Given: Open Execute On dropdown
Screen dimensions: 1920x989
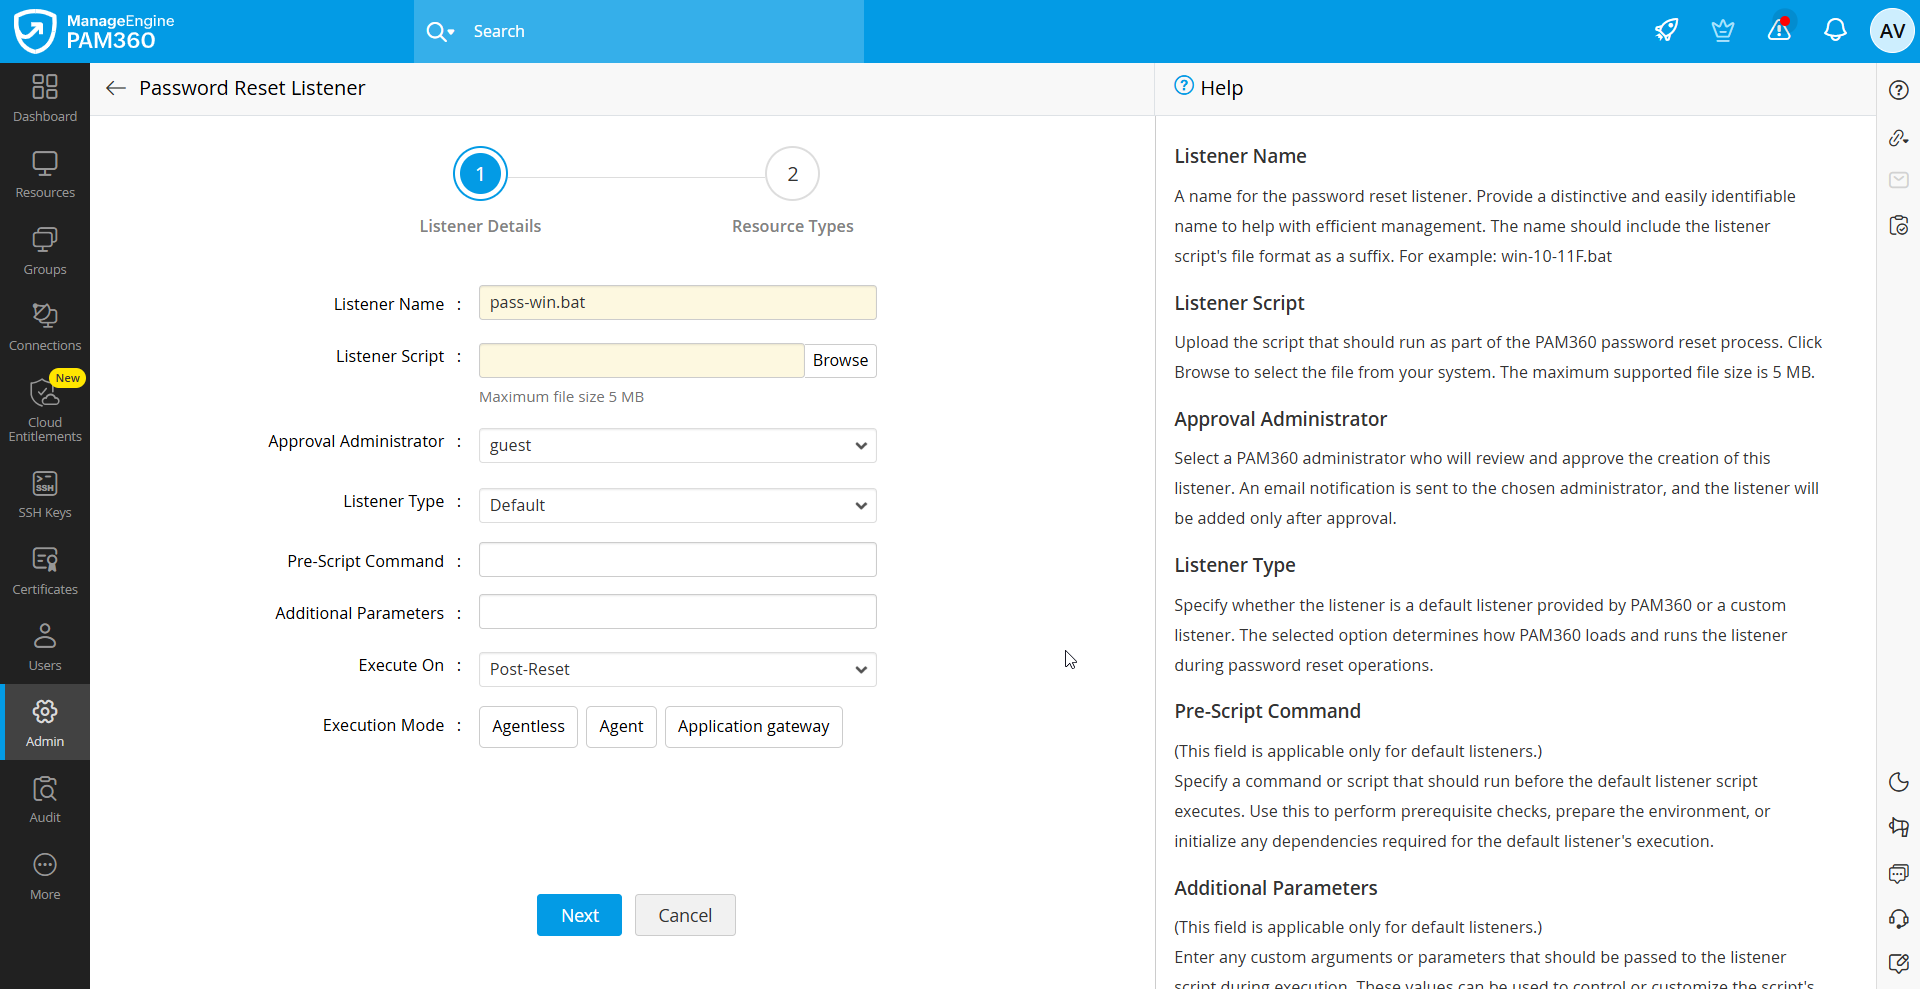Looking at the screenshot, I should pyautogui.click(x=677, y=670).
